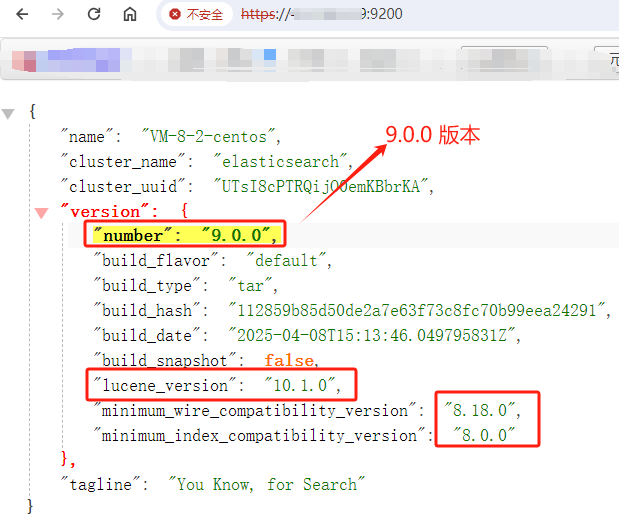
Task: Select the build date value 2025-04-08T15:13:46
Action: click(371, 335)
